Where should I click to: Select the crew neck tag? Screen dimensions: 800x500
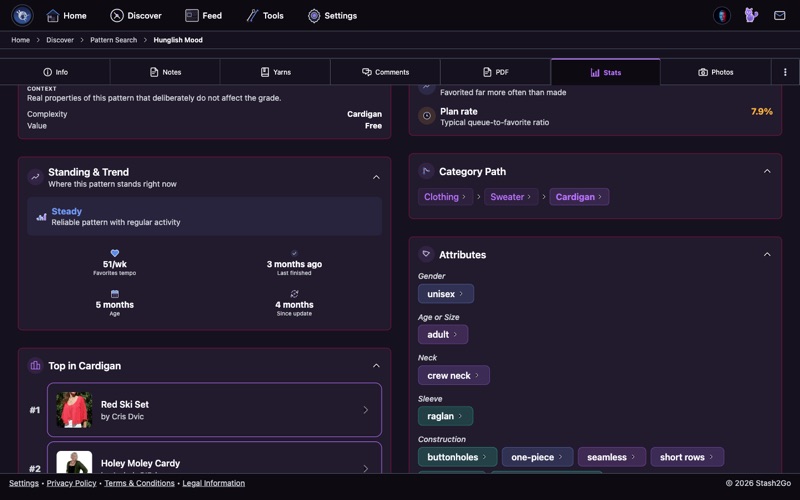point(454,376)
